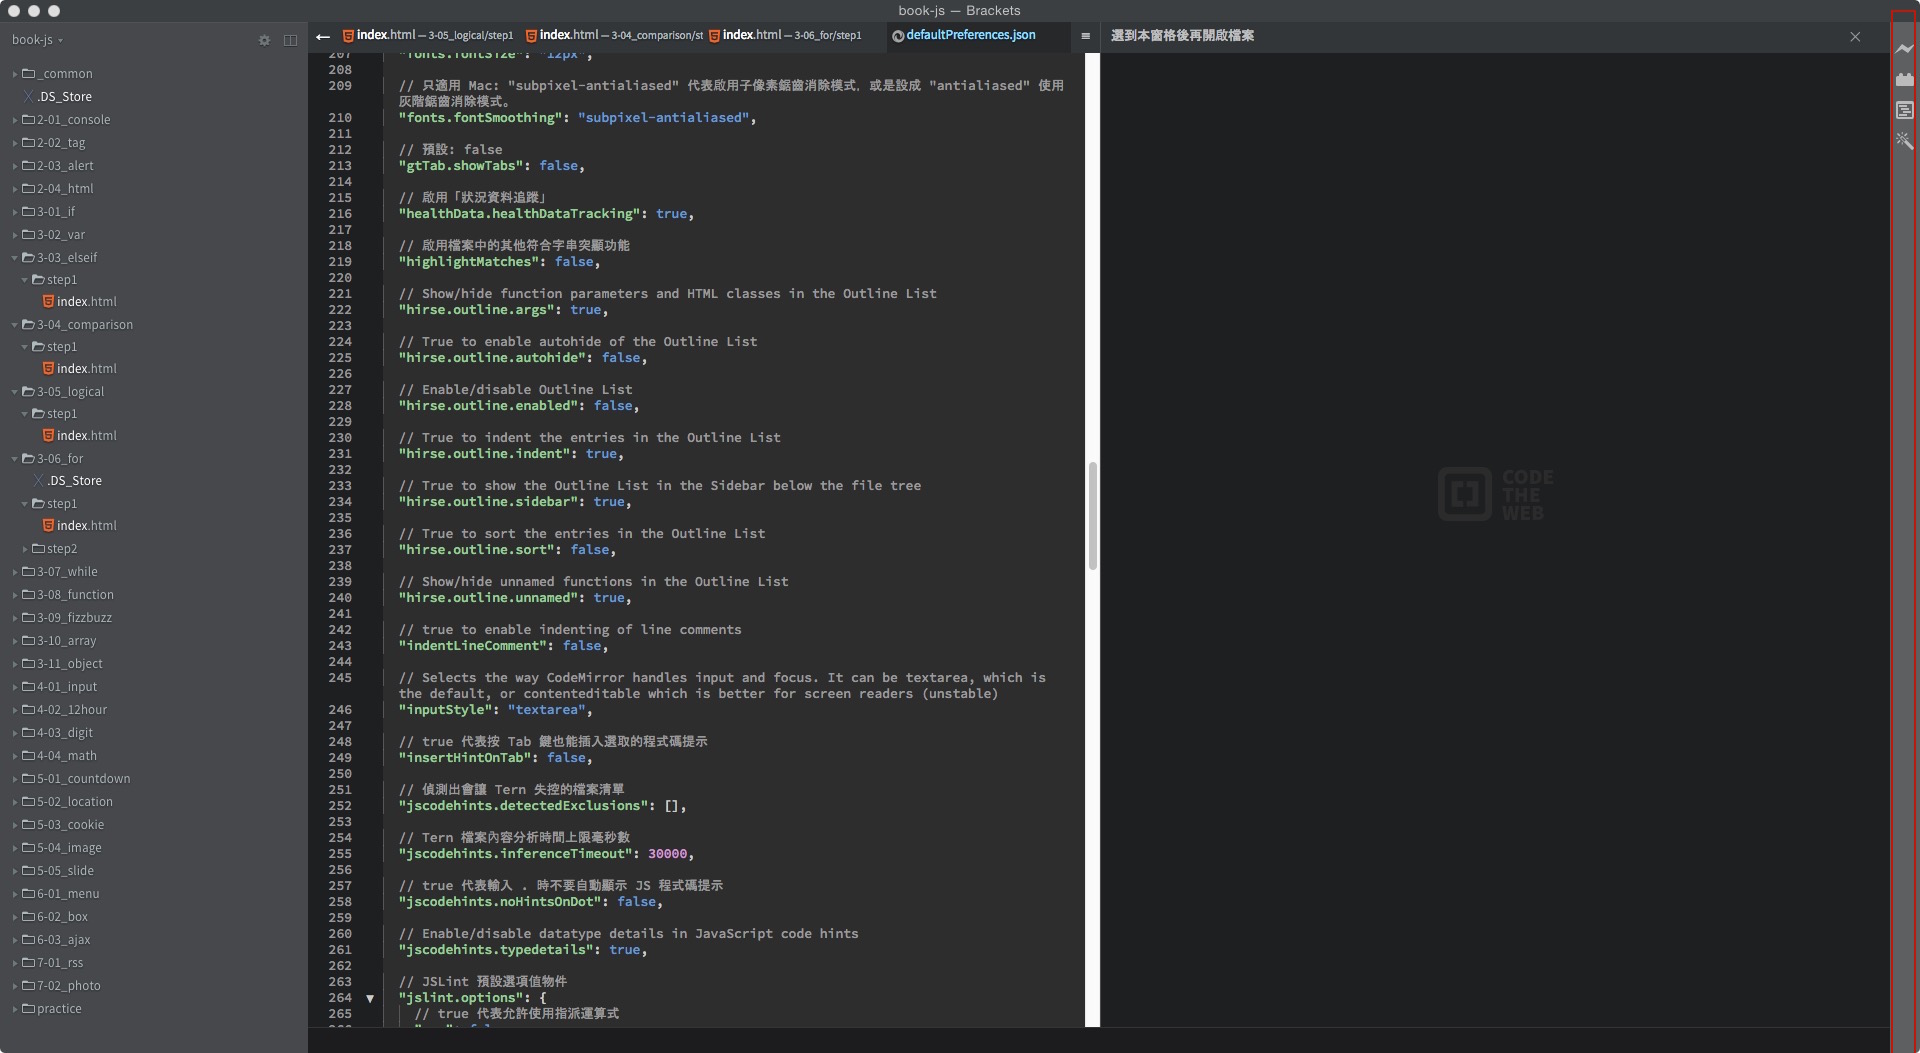Image resolution: width=1920 pixels, height=1053 pixels.
Task: Toggle split view icon beside the gear
Action: 290,40
